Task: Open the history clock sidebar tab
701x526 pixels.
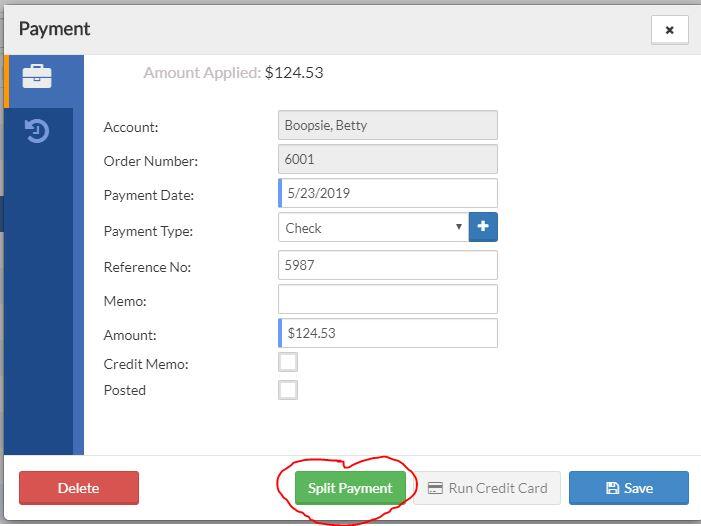Action: (x=38, y=131)
